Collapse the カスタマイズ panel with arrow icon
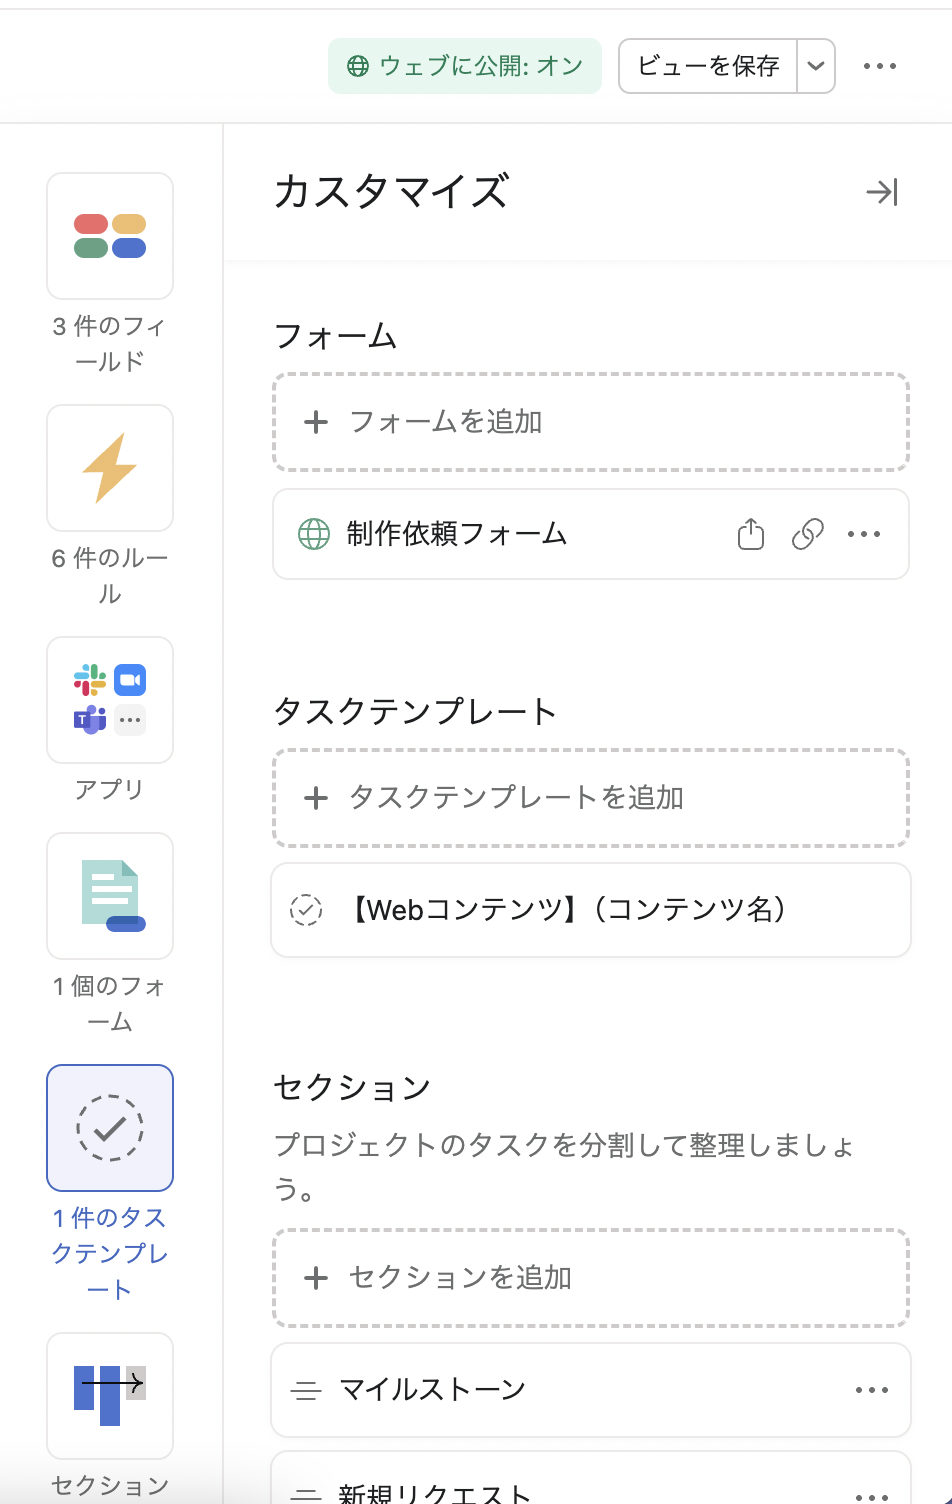The image size is (952, 1504). point(881,192)
